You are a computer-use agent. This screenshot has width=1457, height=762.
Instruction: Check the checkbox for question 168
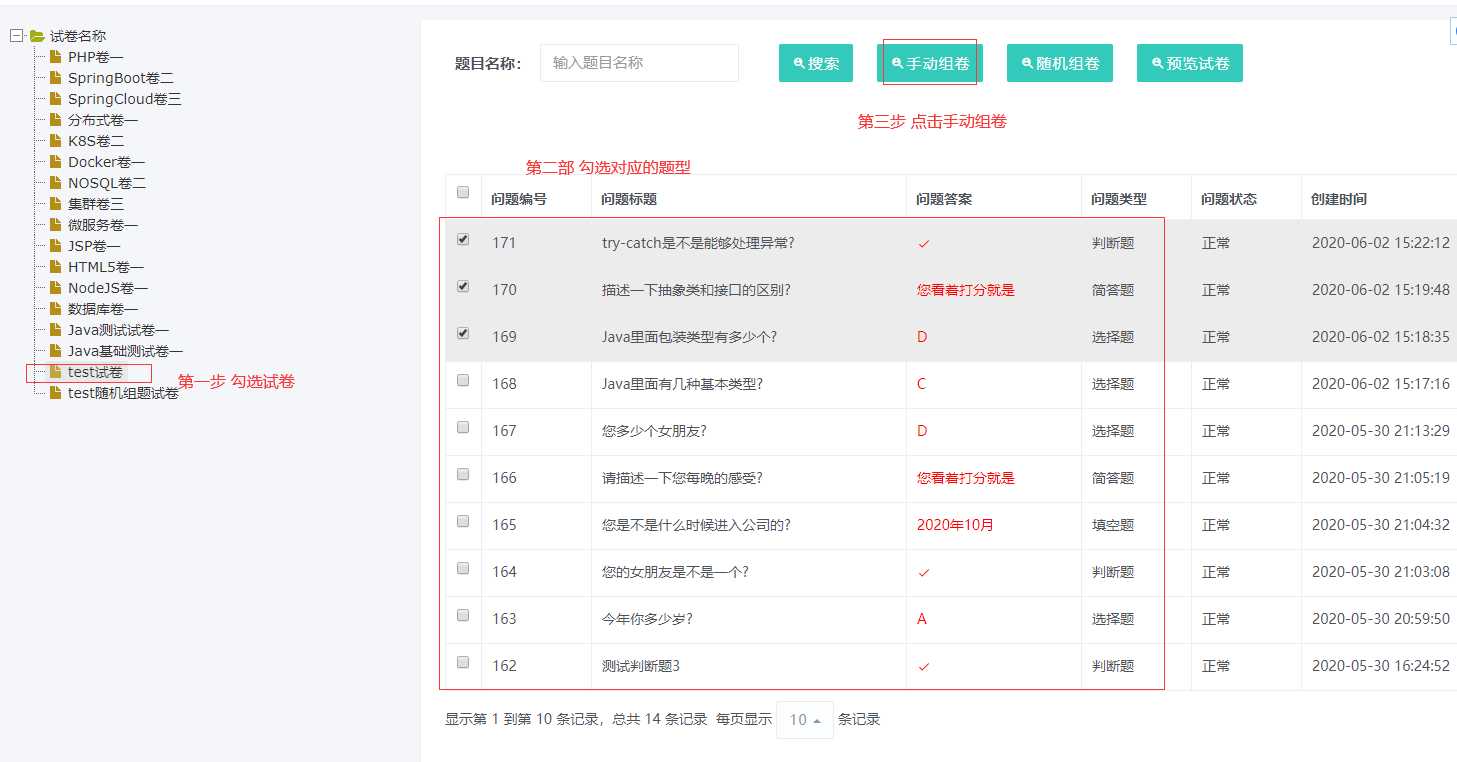(x=463, y=380)
